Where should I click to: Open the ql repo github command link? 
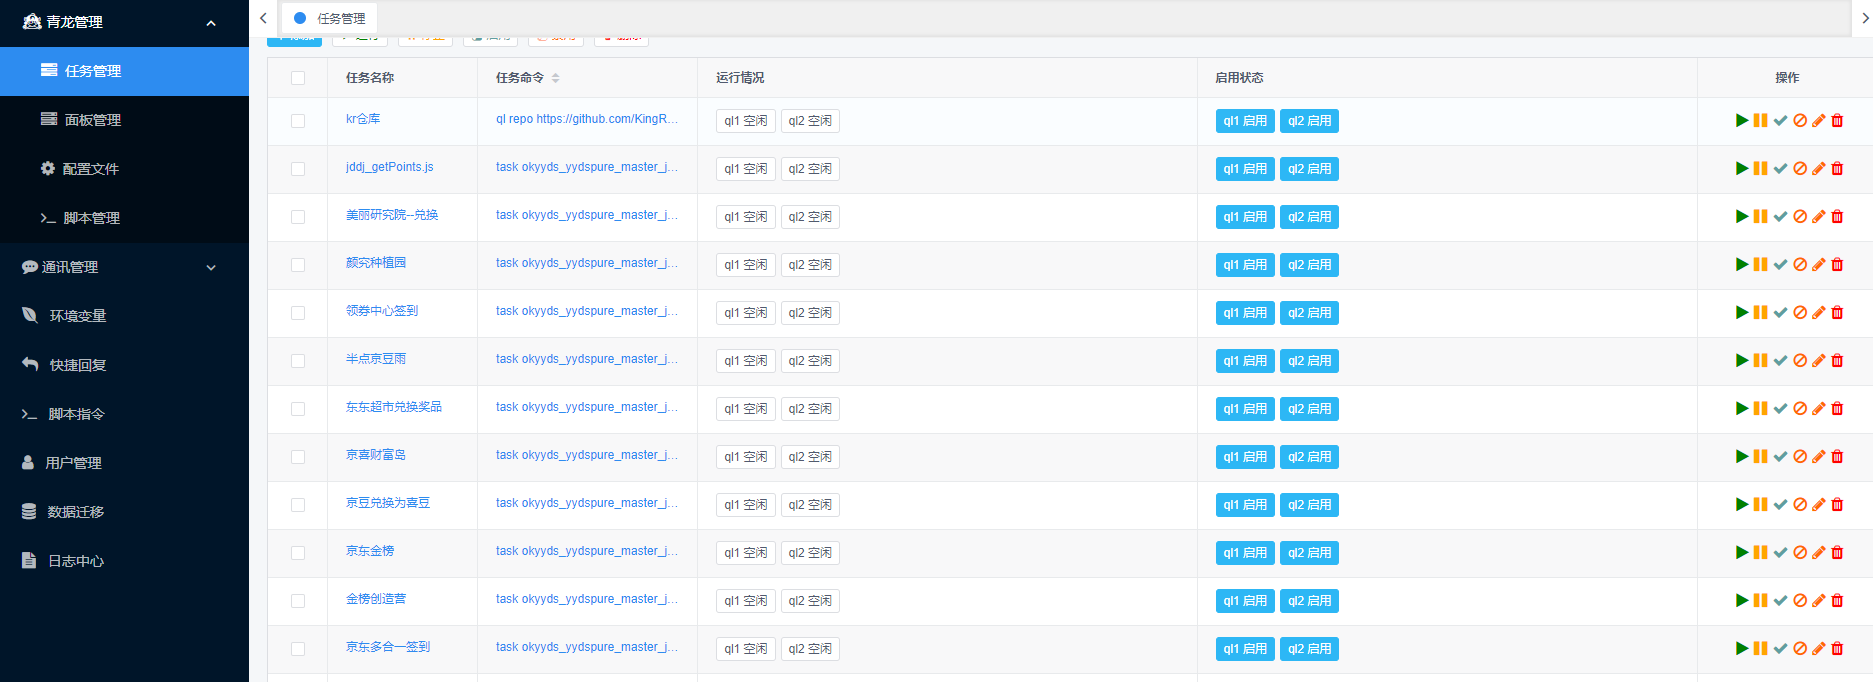pyautogui.click(x=587, y=119)
